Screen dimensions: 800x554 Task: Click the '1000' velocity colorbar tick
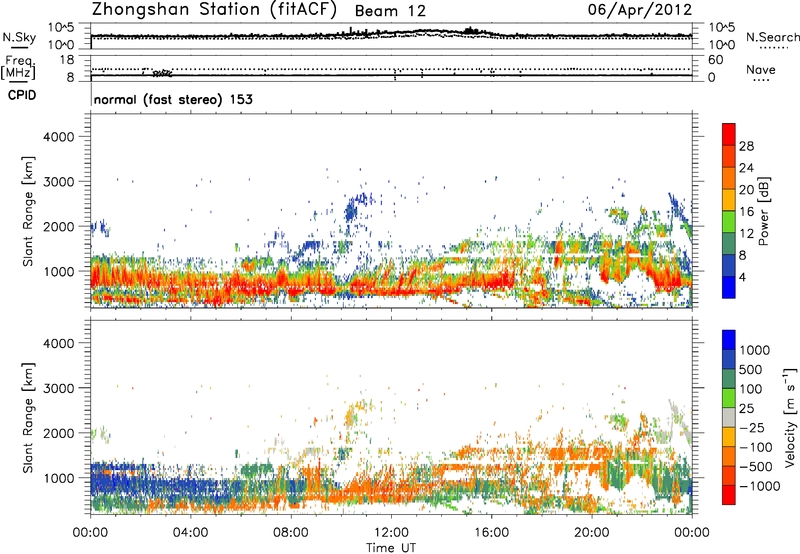[x=755, y=350]
